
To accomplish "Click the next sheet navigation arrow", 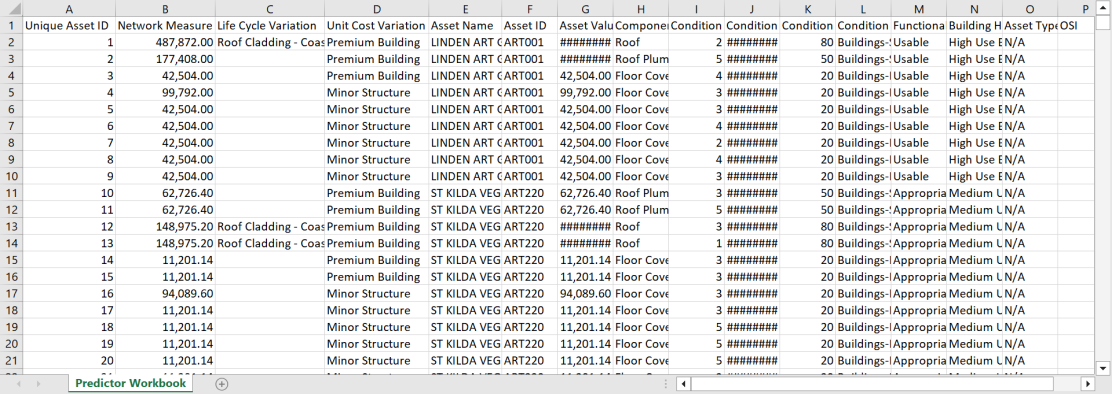I will pyautogui.click(x=38, y=383).
